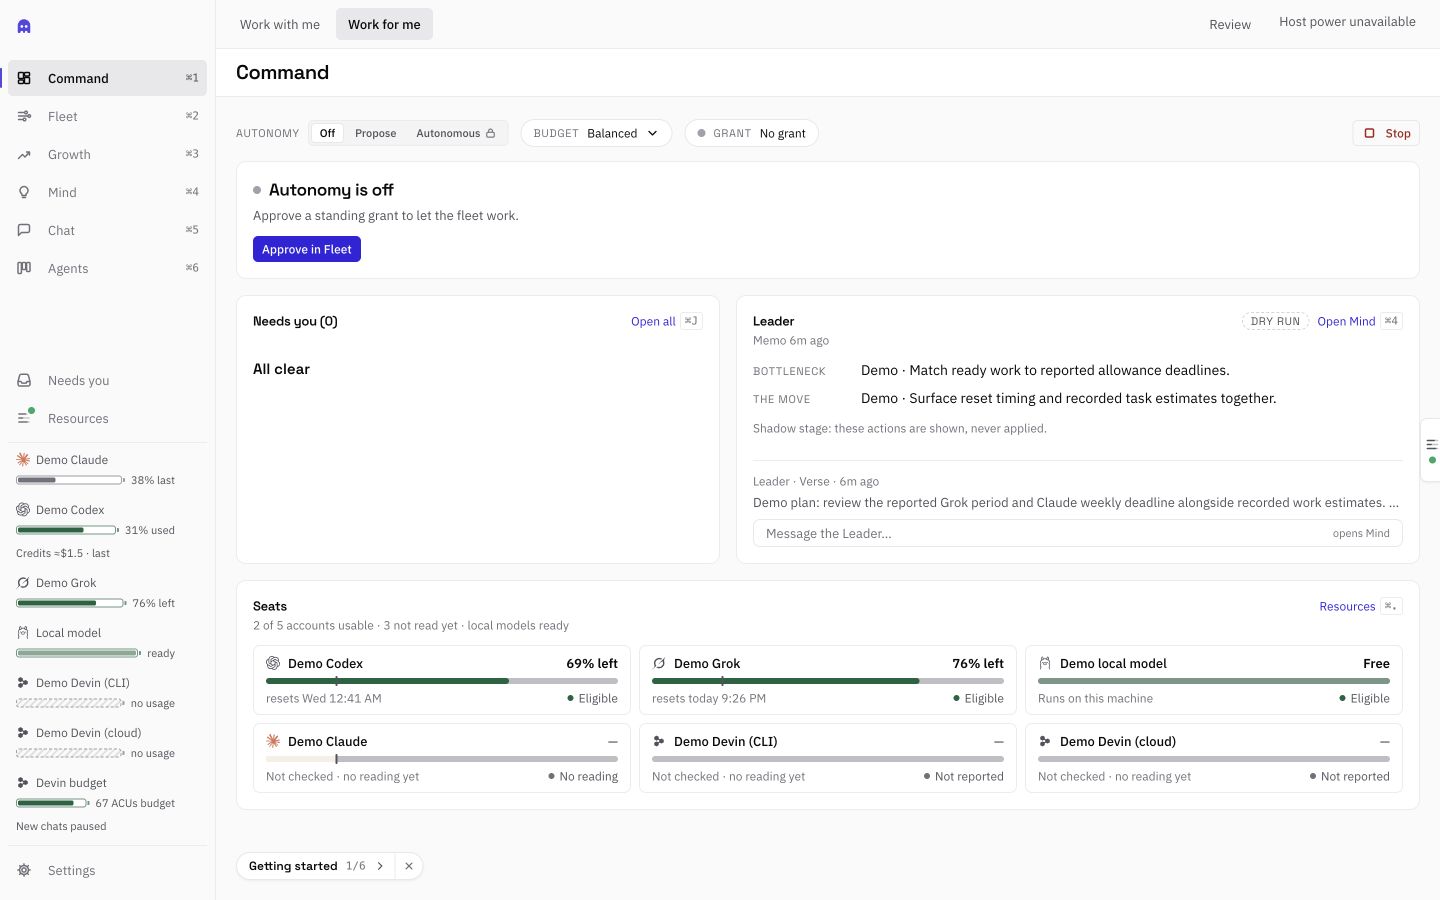Screen dimensions: 1440x900
Task: Click the Host power unavailable status
Action: tap(1347, 22)
